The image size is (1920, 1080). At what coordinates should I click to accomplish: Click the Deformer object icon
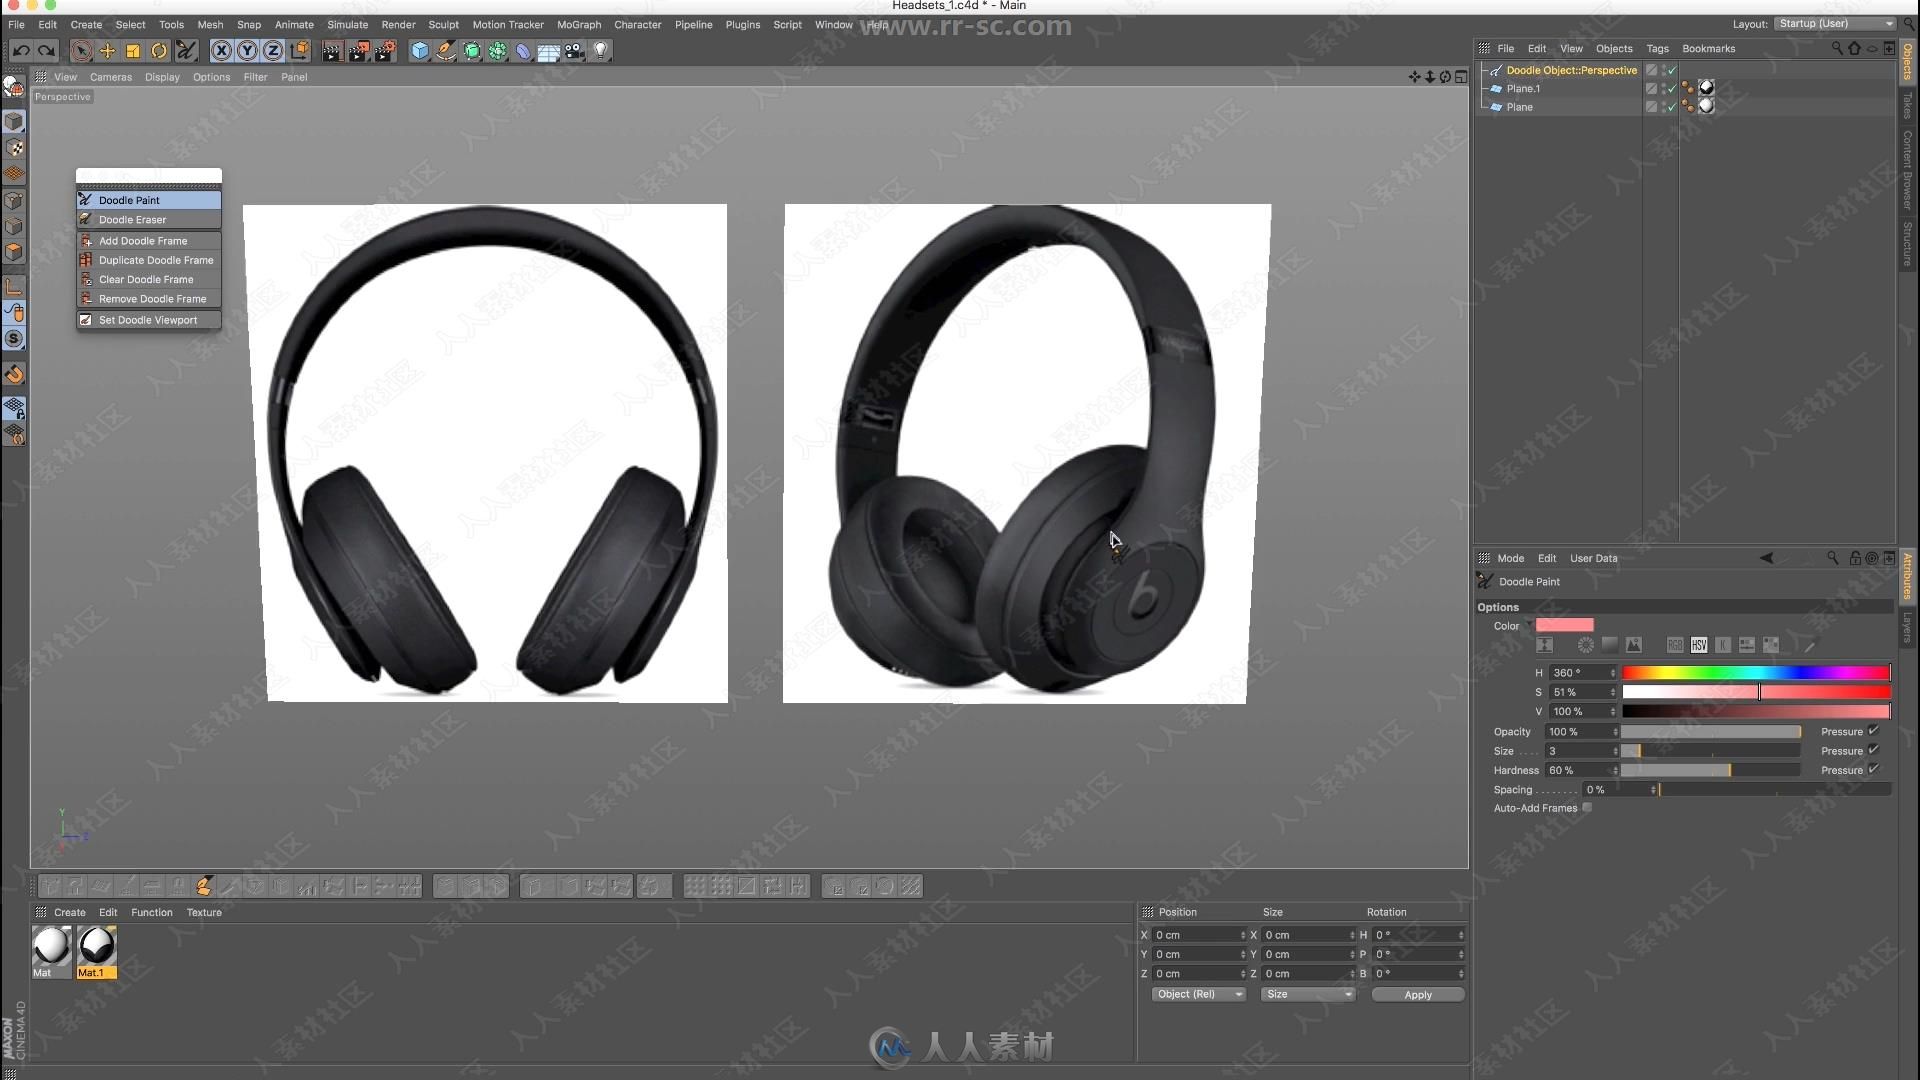[x=523, y=50]
